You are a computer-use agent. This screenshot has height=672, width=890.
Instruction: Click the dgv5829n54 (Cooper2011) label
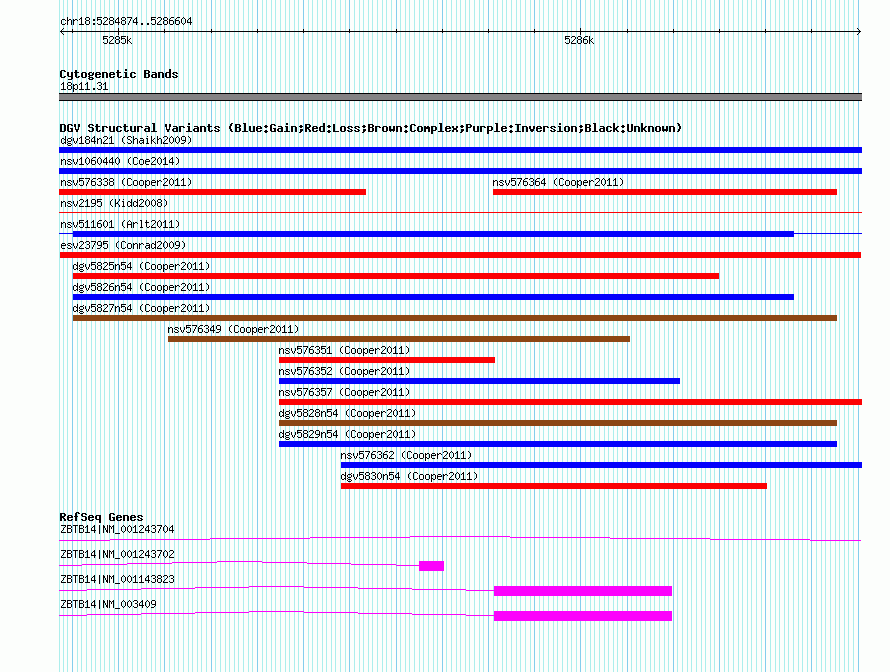click(347, 434)
